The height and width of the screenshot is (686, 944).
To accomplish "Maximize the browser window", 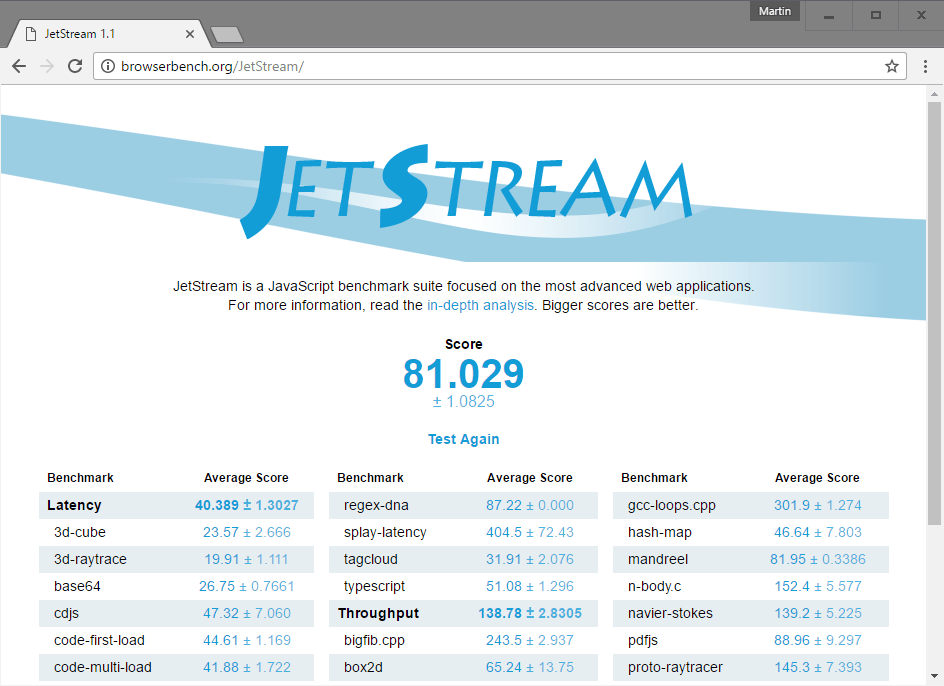I will [875, 16].
